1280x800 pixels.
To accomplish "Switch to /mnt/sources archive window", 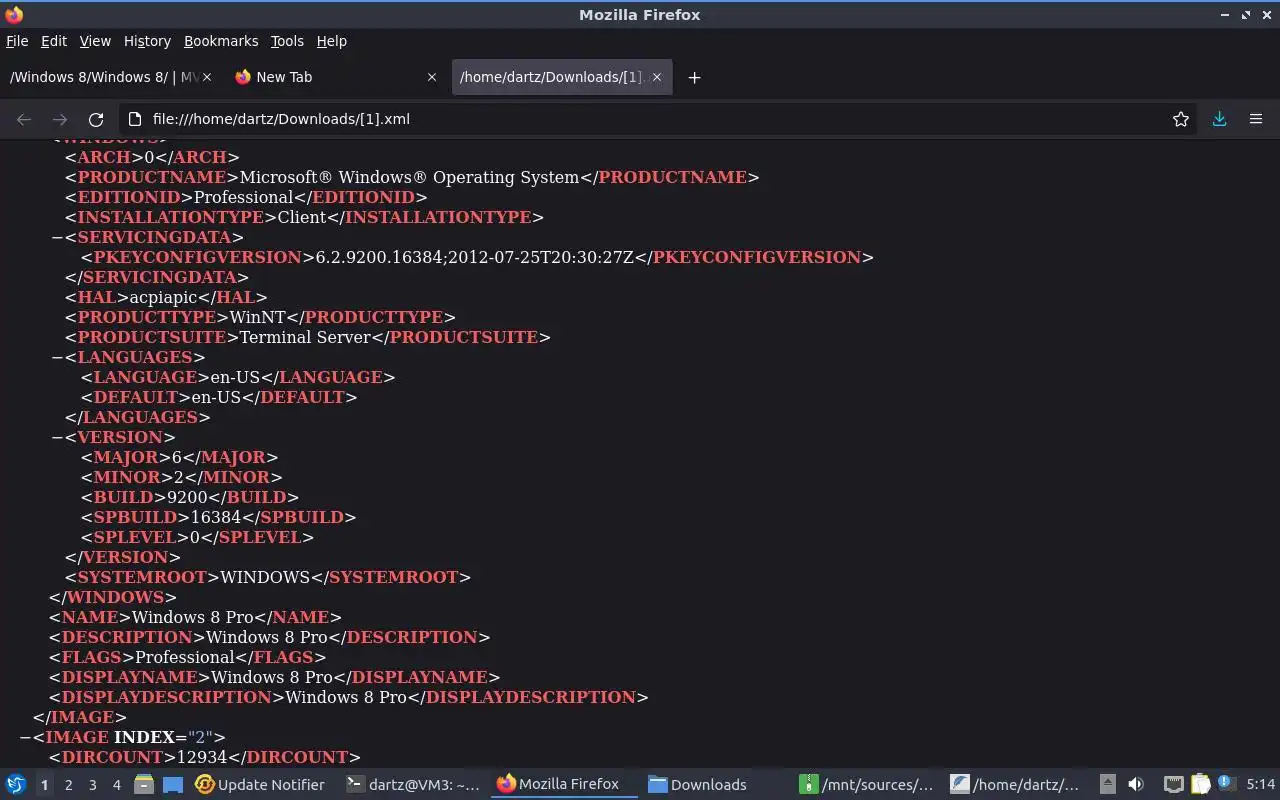I will tap(868, 785).
